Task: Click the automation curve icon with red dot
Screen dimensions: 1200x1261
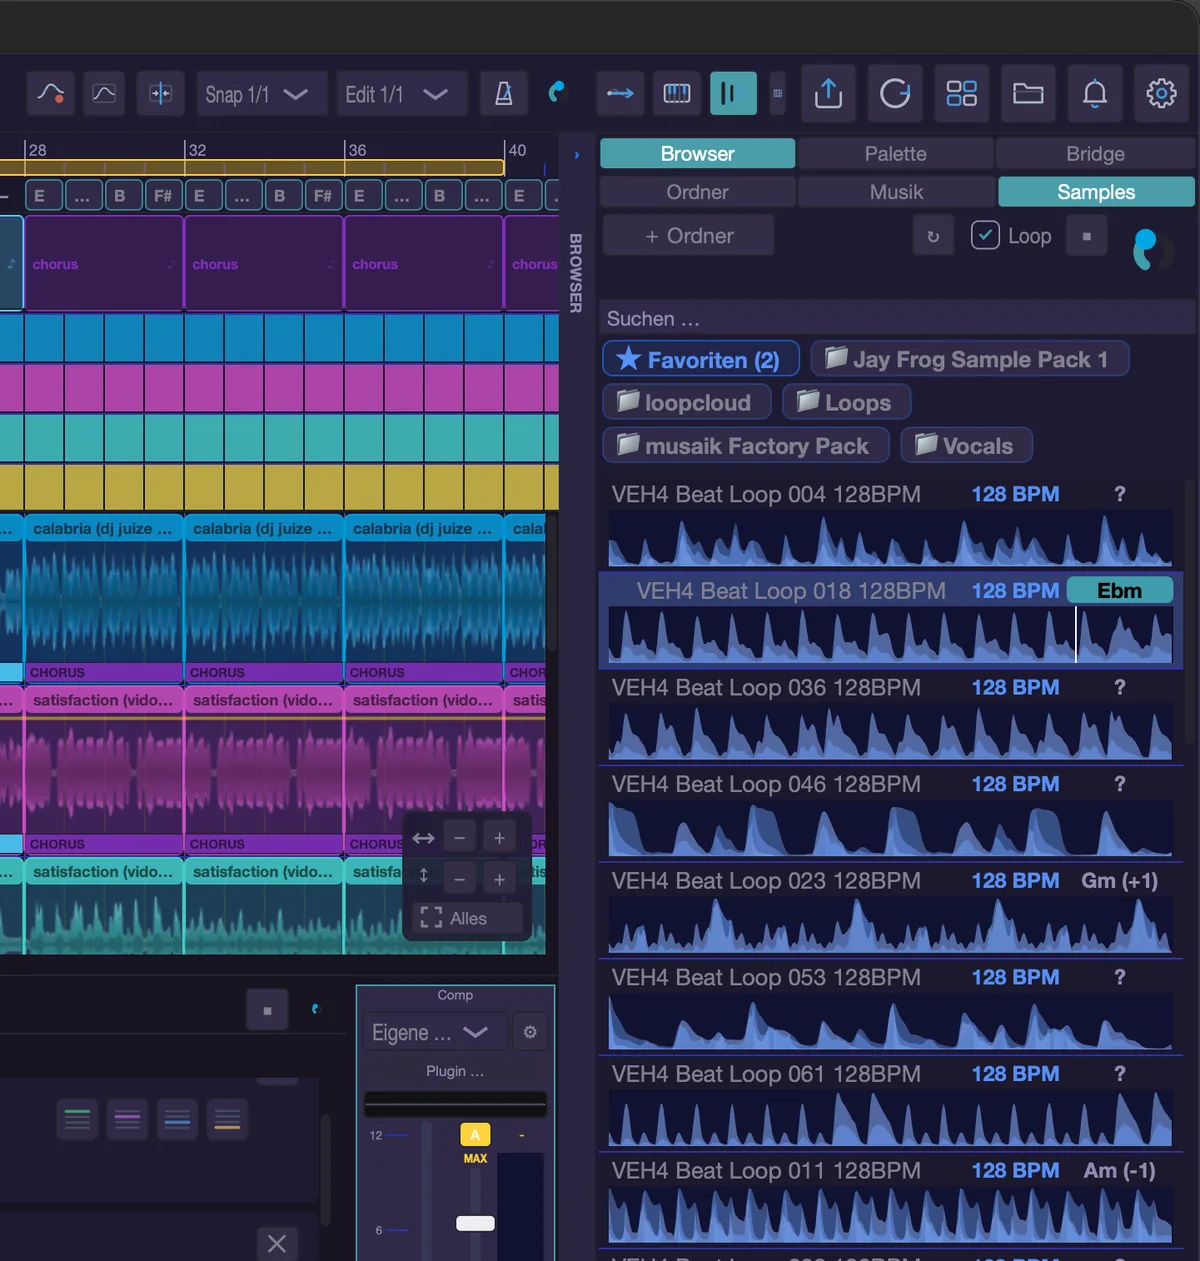Action: pyautogui.click(x=50, y=94)
